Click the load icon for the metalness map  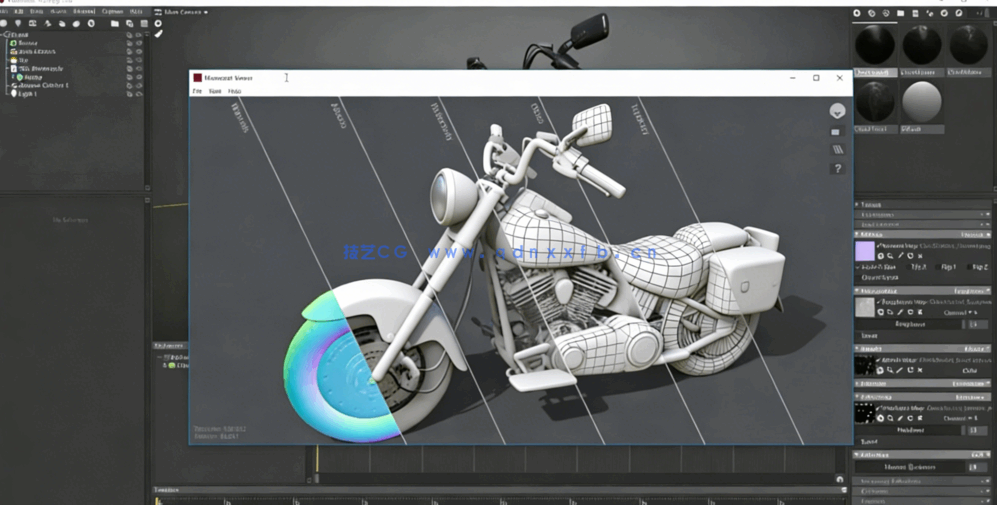881,419
